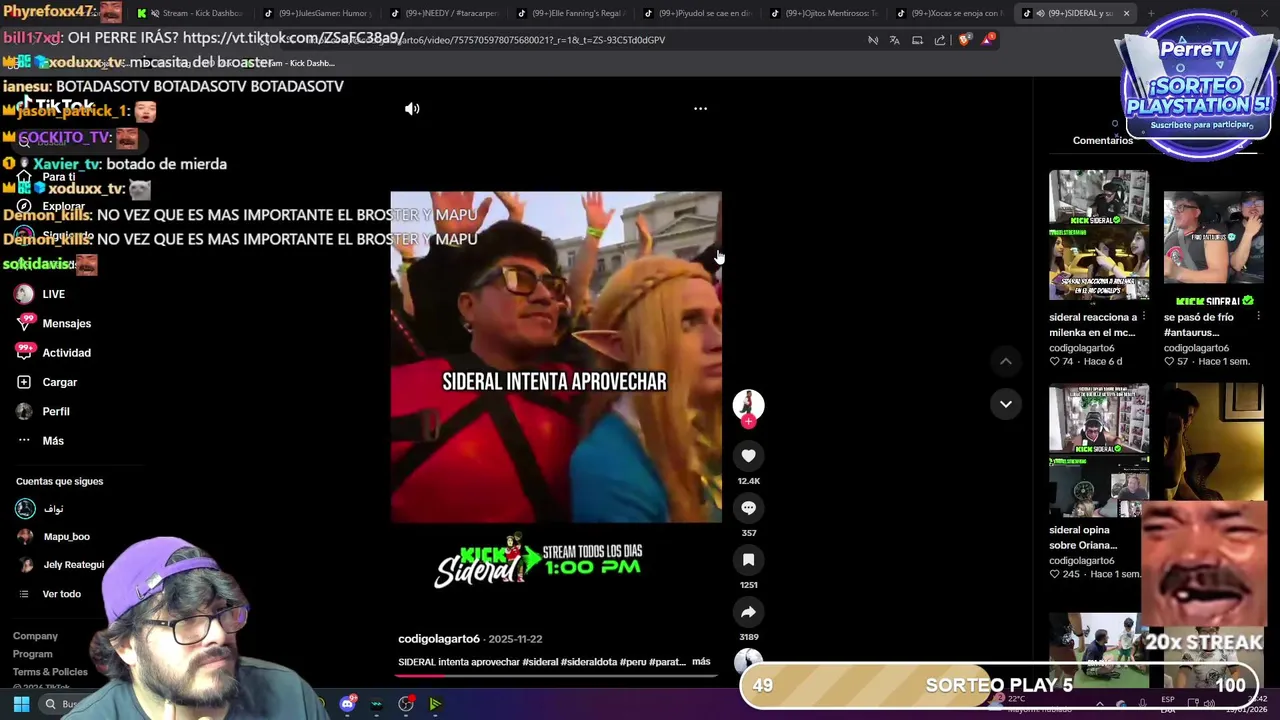Save video with bookmark icon

point(748,560)
